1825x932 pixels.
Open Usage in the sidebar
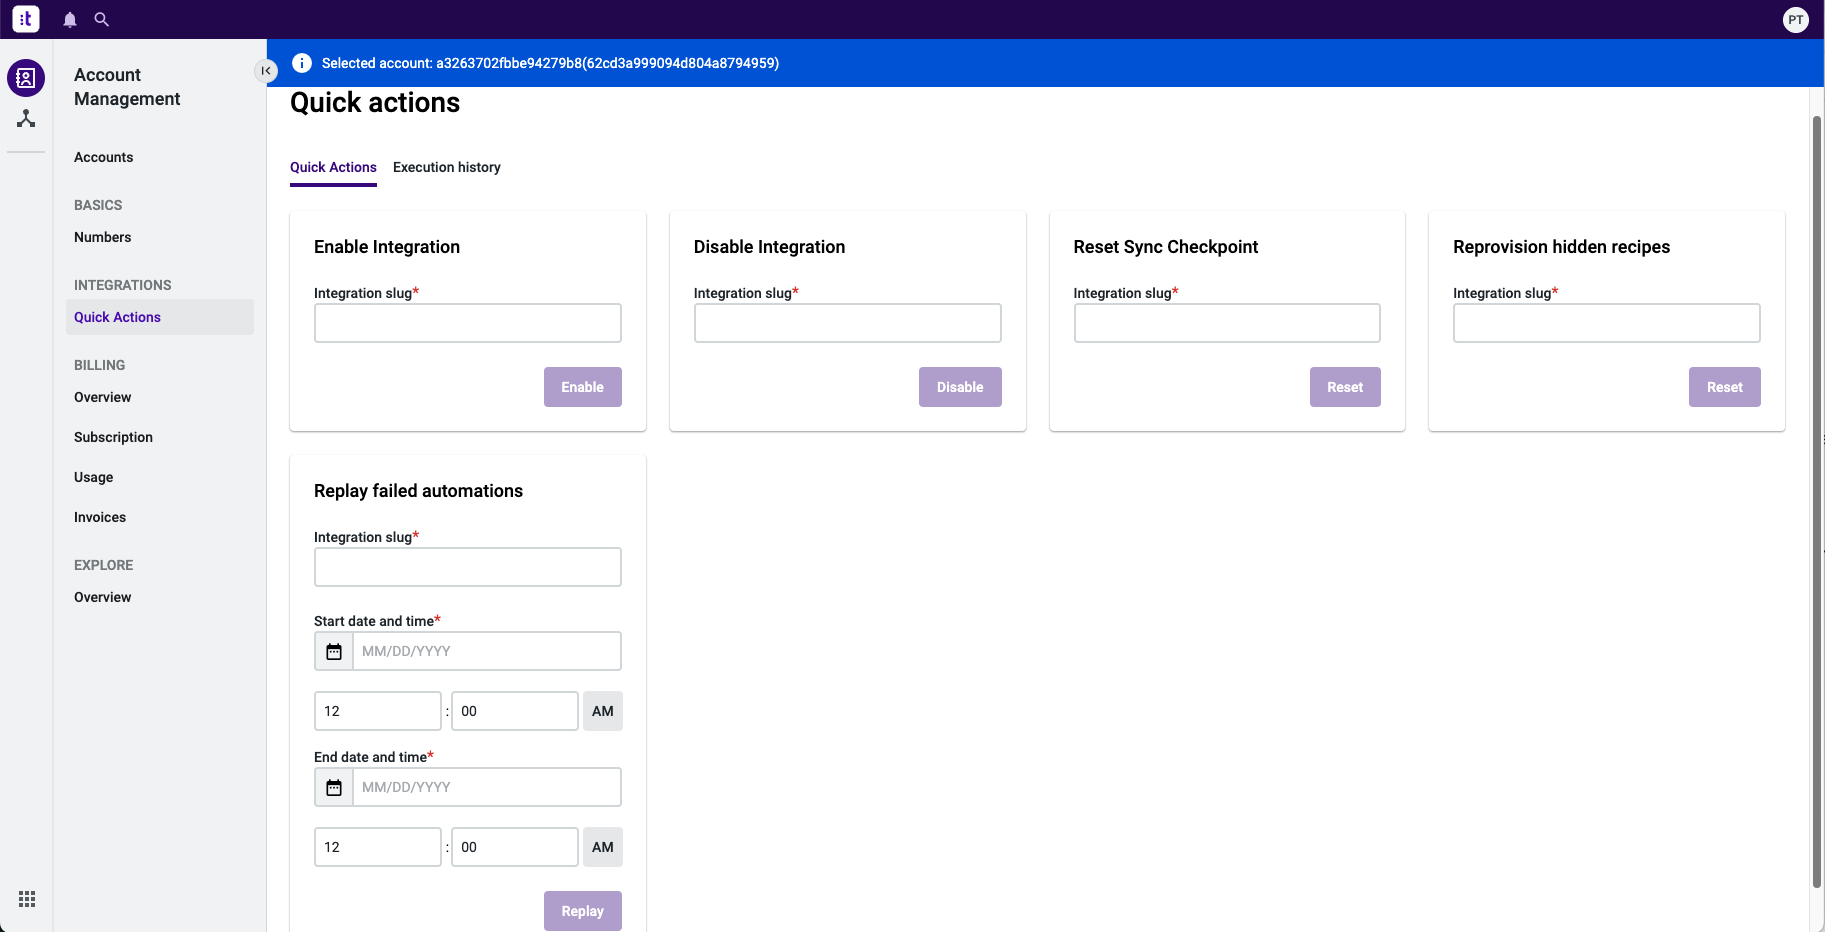pyautogui.click(x=93, y=477)
